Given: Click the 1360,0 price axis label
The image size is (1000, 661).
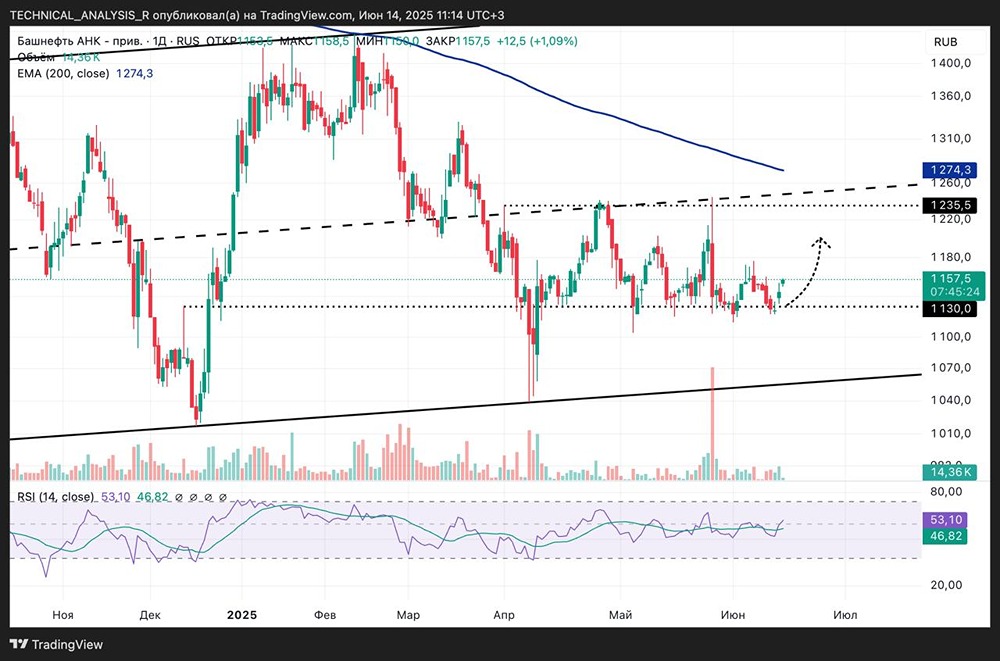Looking at the screenshot, I should [x=950, y=96].
